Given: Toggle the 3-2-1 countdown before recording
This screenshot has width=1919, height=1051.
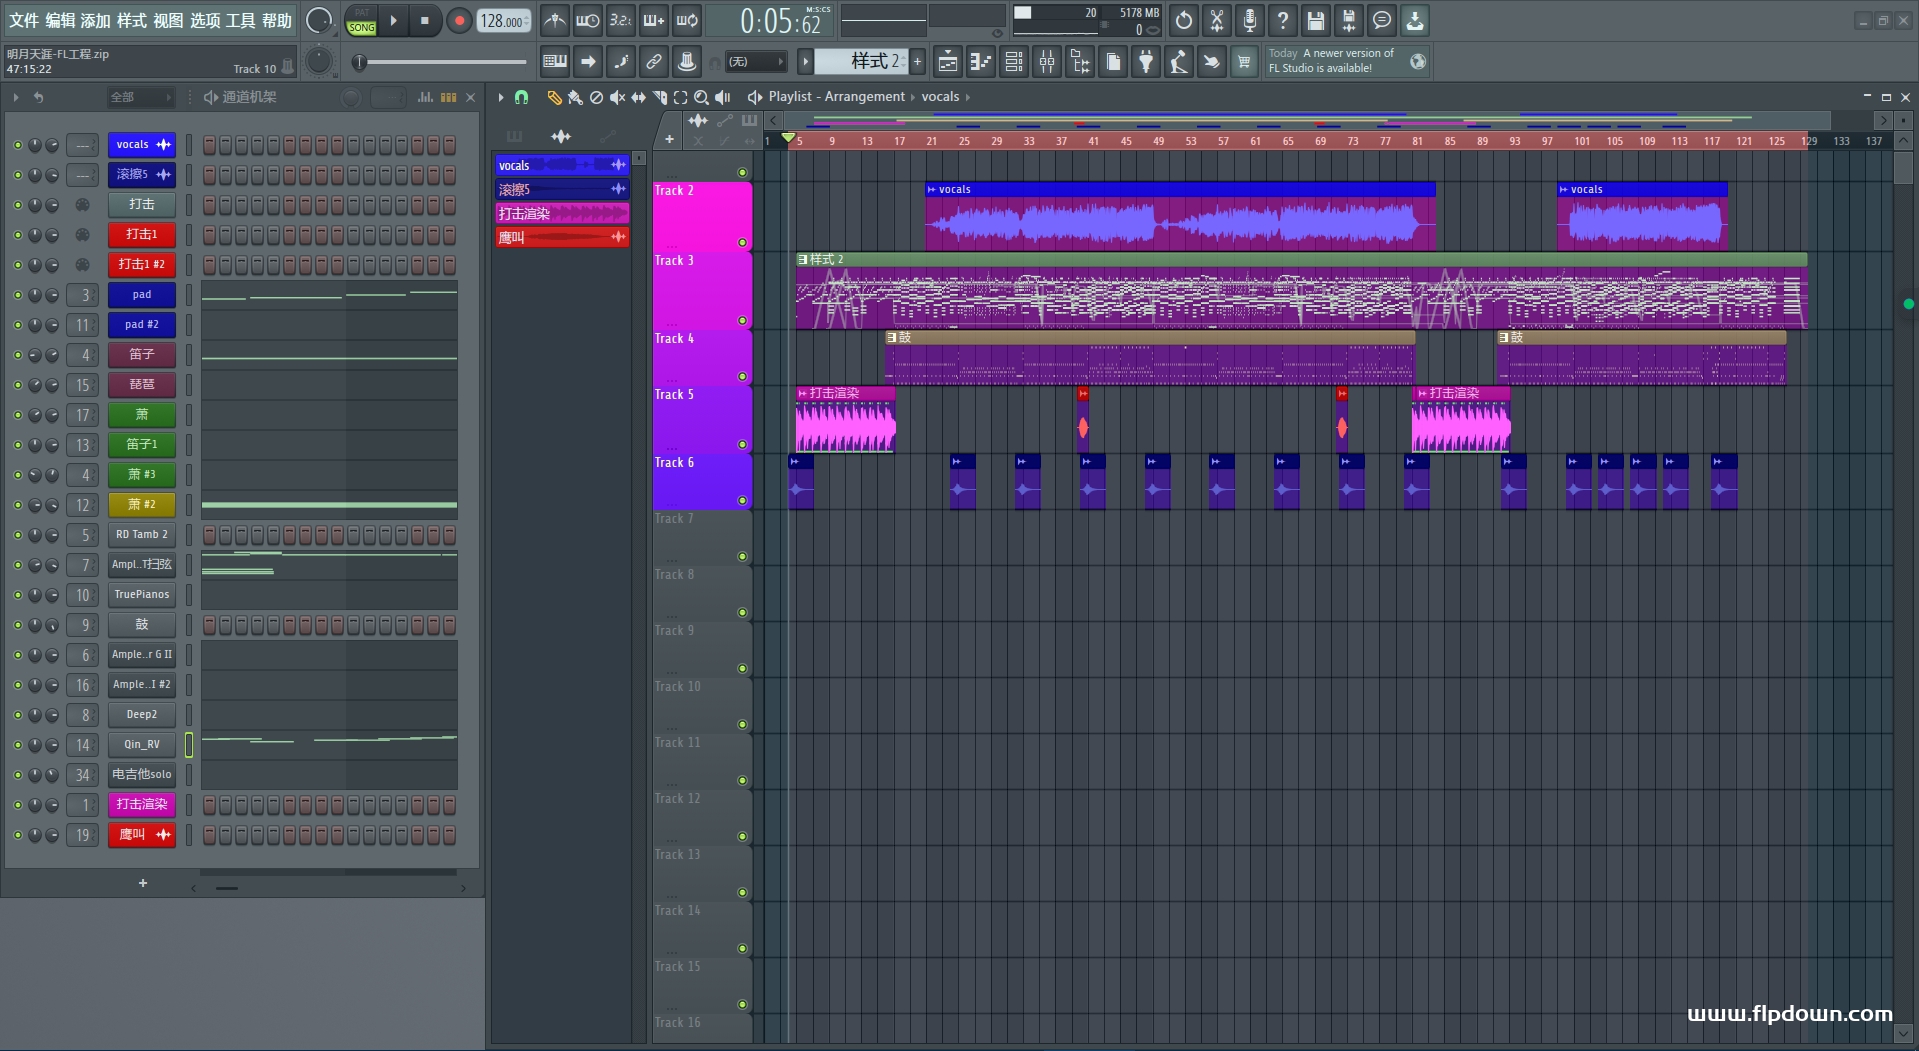Looking at the screenshot, I should pyautogui.click(x=621, y=20).
